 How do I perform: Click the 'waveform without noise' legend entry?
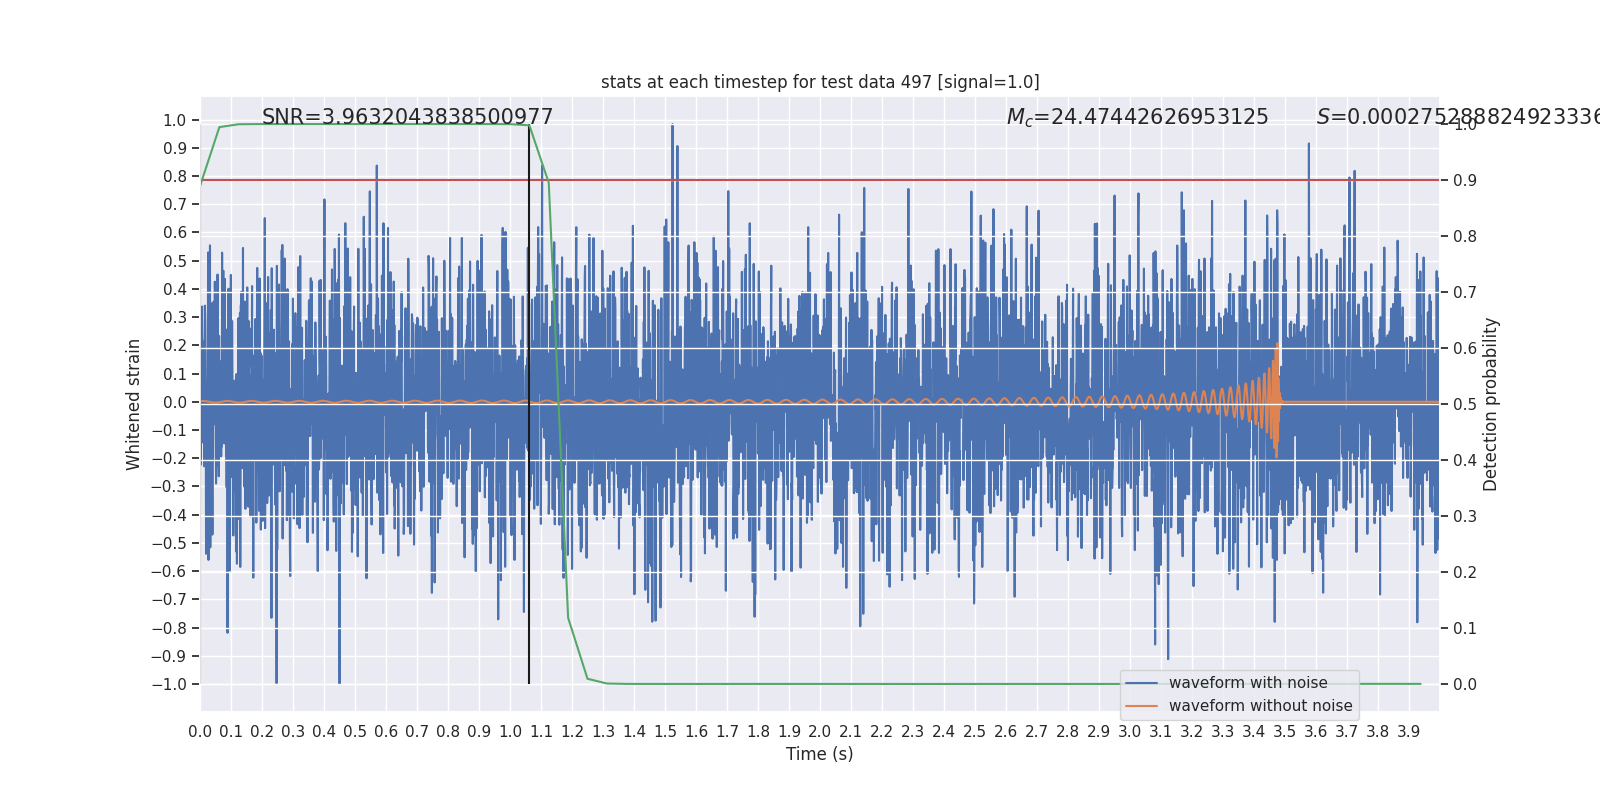tap(1260, 706)
